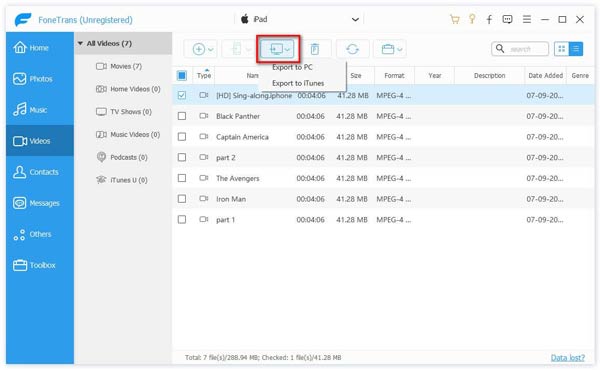Click the search magnifier icon
600x370 pixels.
[500, 49]
